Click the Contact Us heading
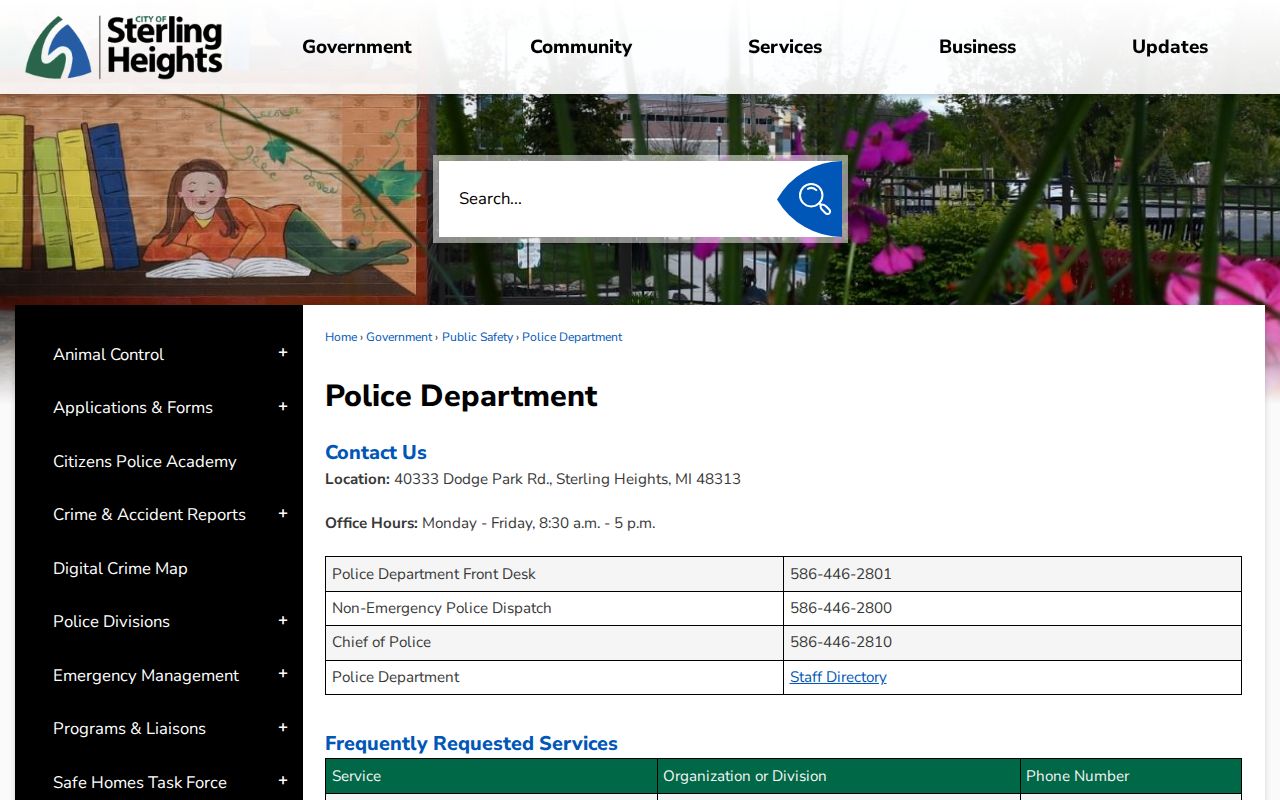The height and width of the screenshot is (800, 1280). click(x=376, y=452)
